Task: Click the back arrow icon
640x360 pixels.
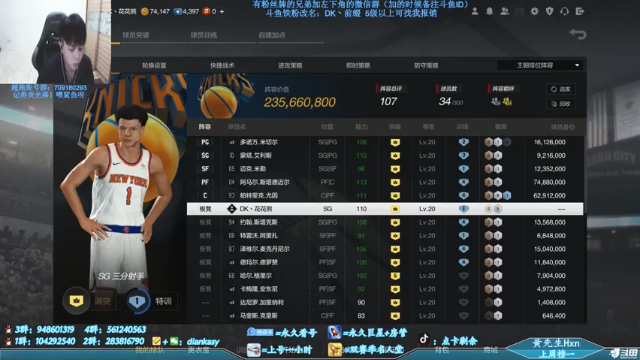Action: click(x=578, y=34)
